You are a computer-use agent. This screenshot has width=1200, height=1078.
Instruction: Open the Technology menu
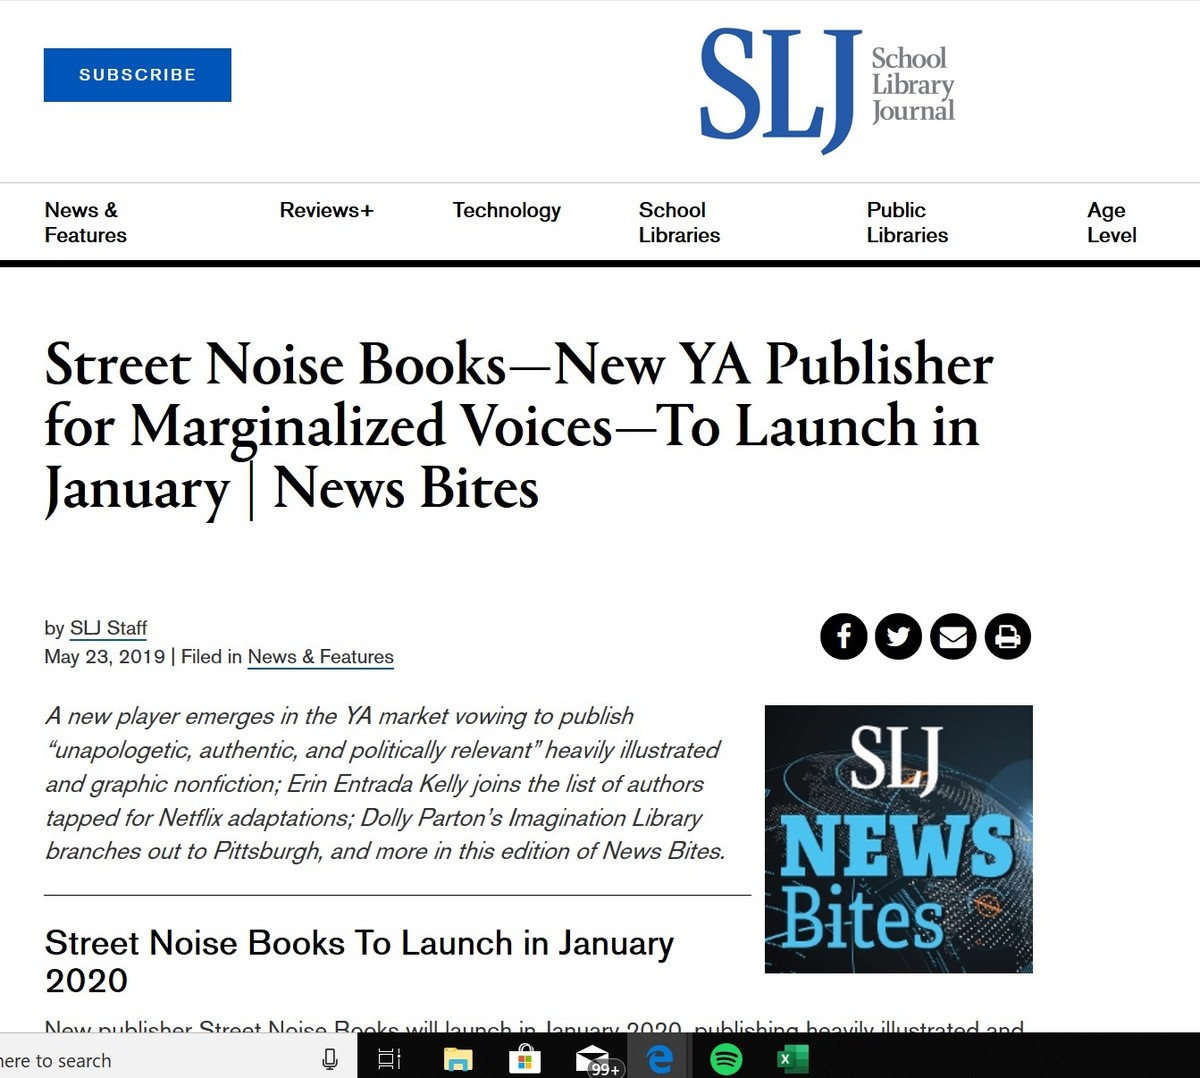(506, 210)
